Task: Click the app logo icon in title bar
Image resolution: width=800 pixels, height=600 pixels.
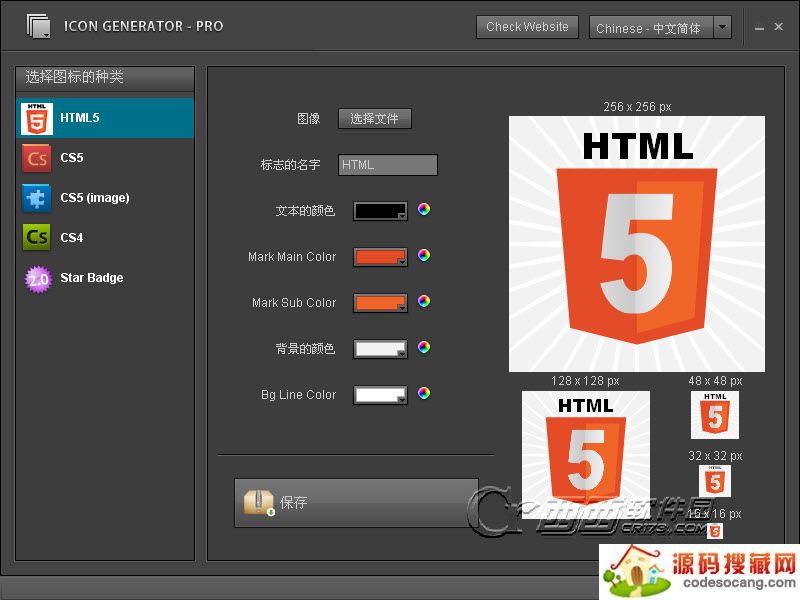Action: 39,26
